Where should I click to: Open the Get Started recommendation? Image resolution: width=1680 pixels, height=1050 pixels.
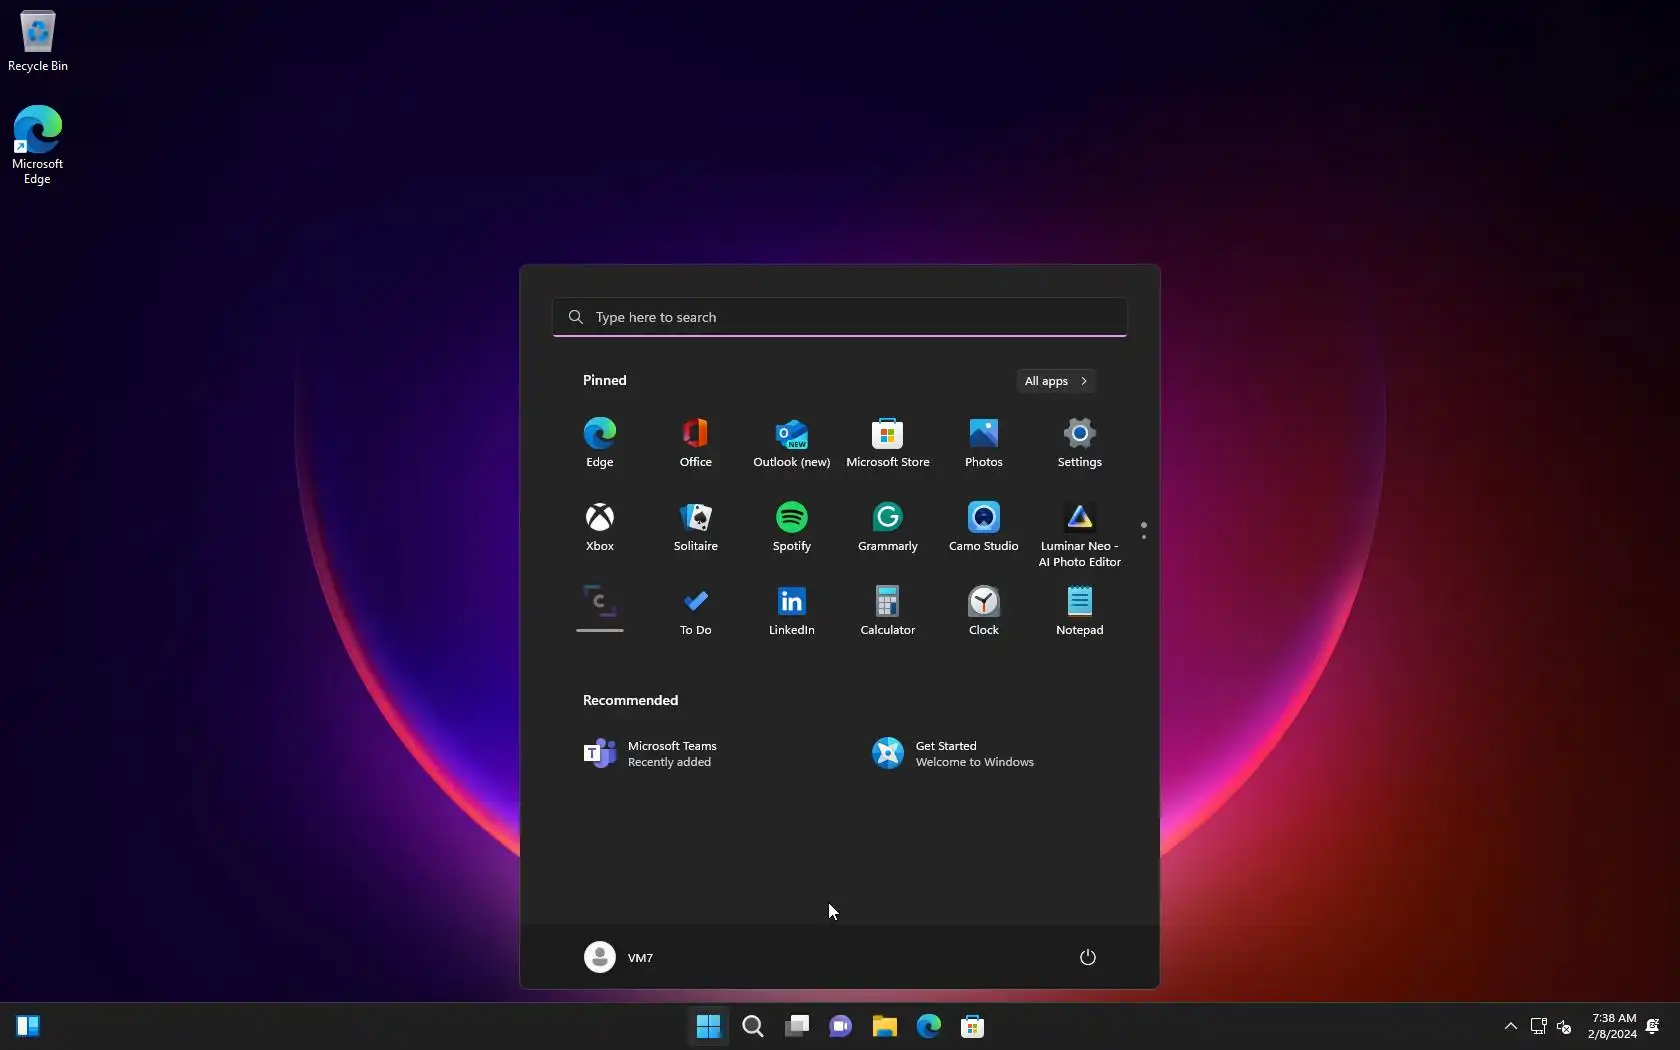[x=984, y=754]
